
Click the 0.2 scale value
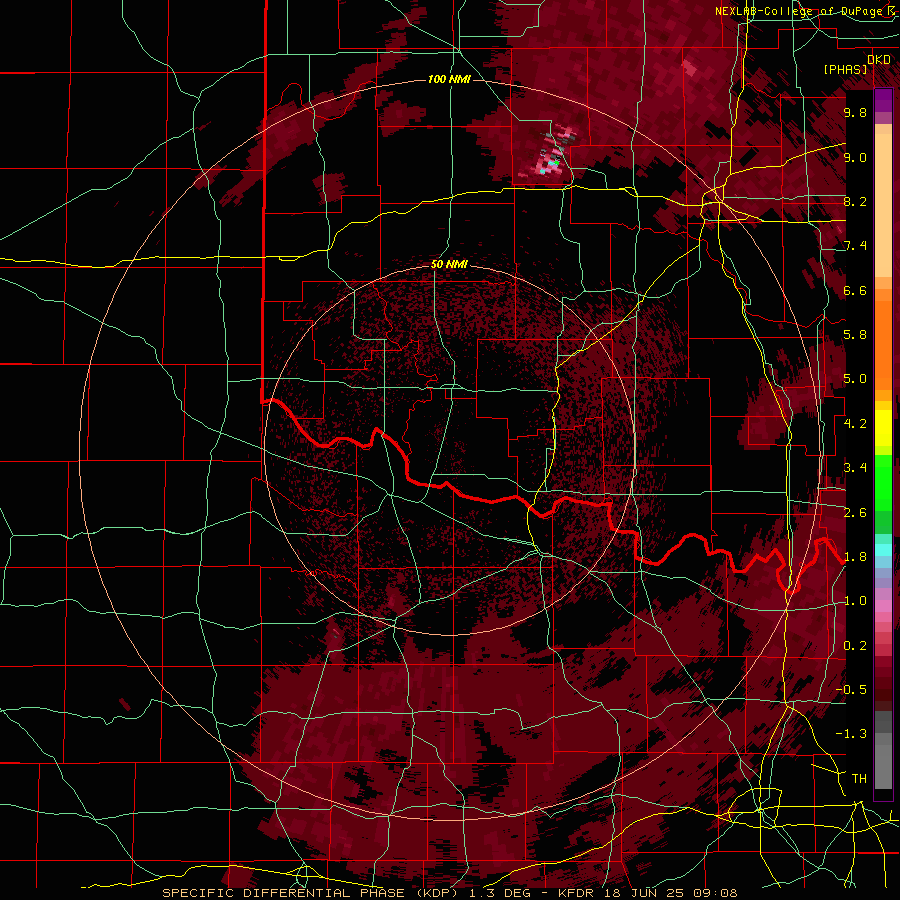855,646
